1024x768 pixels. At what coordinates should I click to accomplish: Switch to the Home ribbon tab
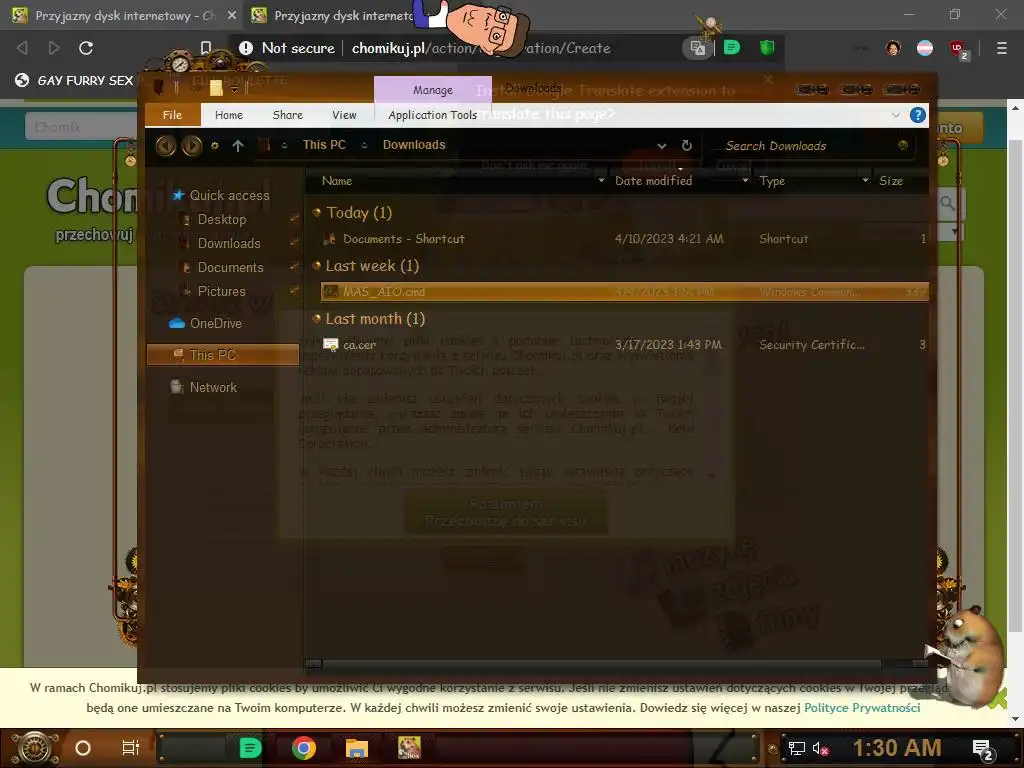[229, 115]
